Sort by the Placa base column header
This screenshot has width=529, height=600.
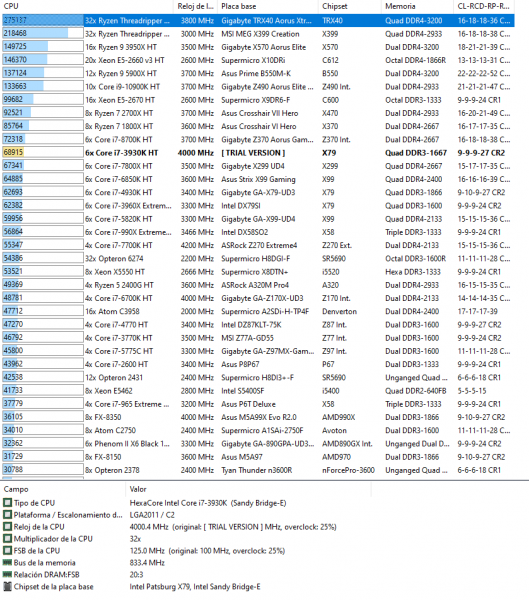point(268,6)
